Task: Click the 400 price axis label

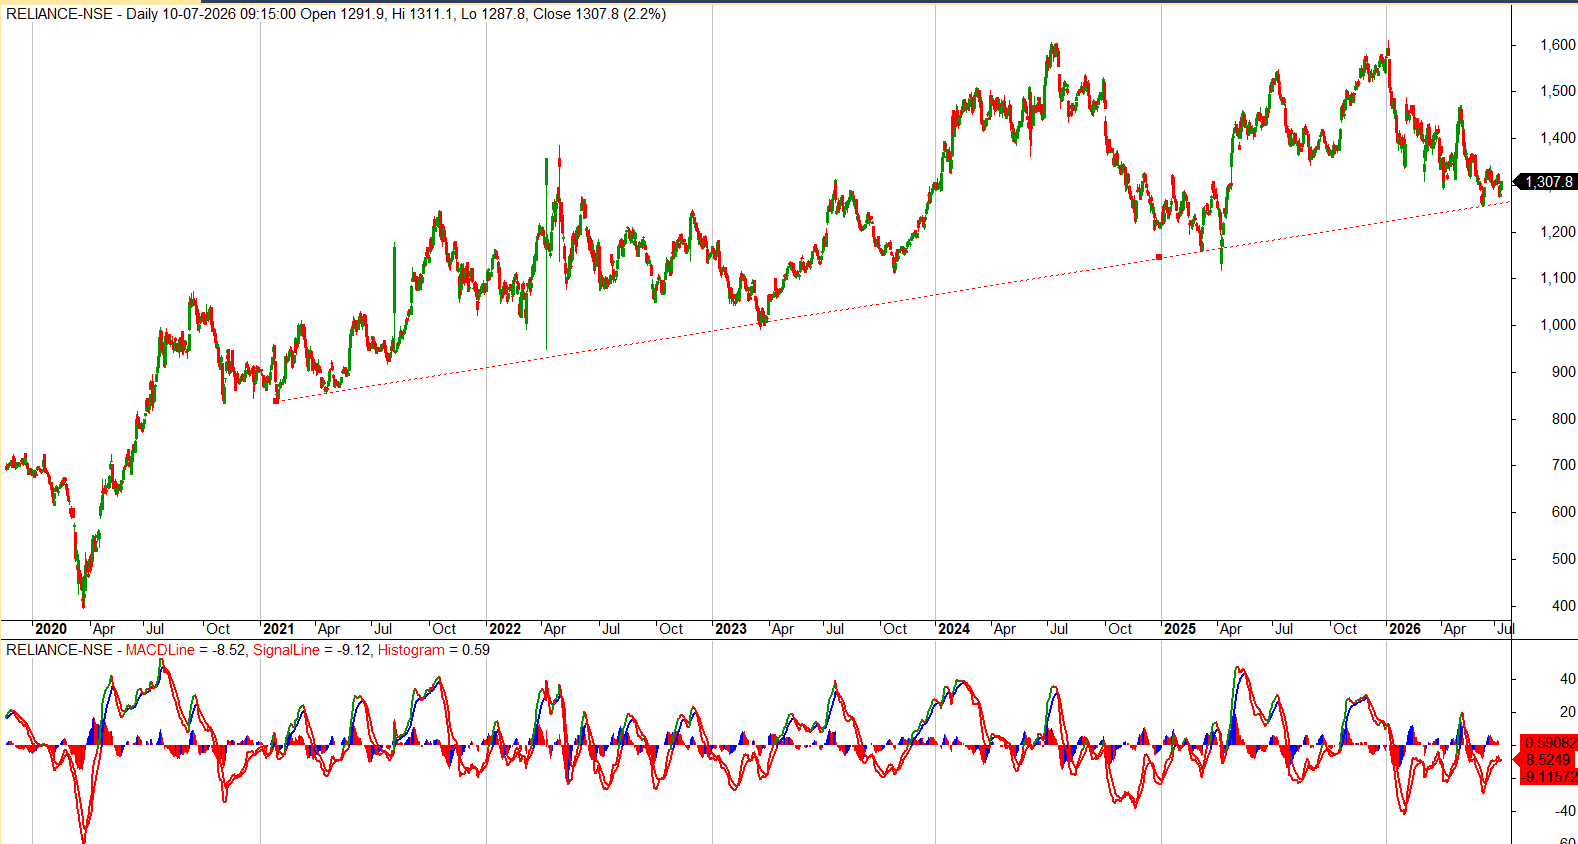Action: point(1563,606)
